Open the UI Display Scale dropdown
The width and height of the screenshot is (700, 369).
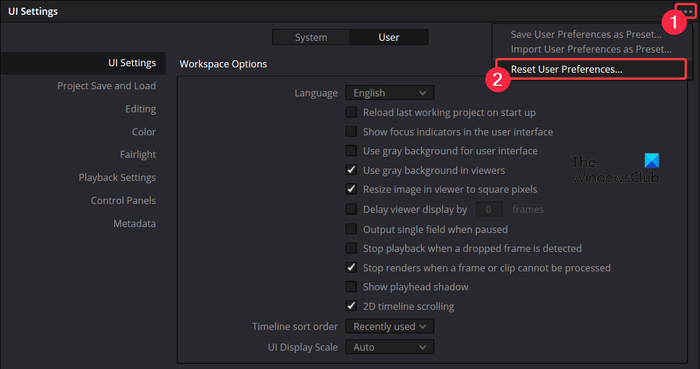tap(389, 347)
